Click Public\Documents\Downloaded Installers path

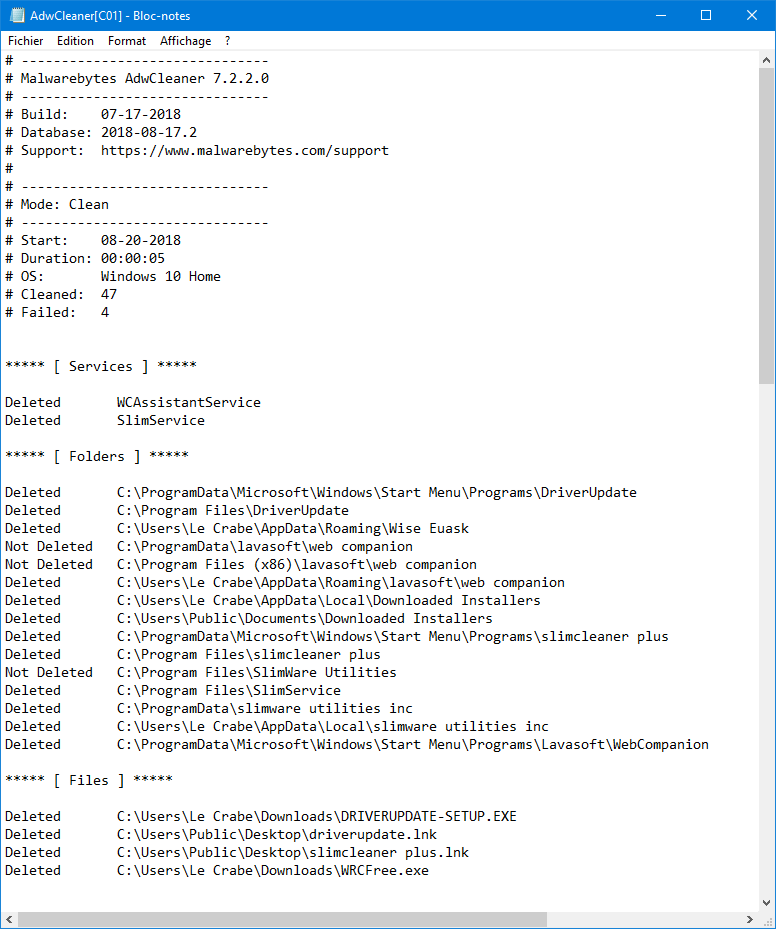click(304, 619)
